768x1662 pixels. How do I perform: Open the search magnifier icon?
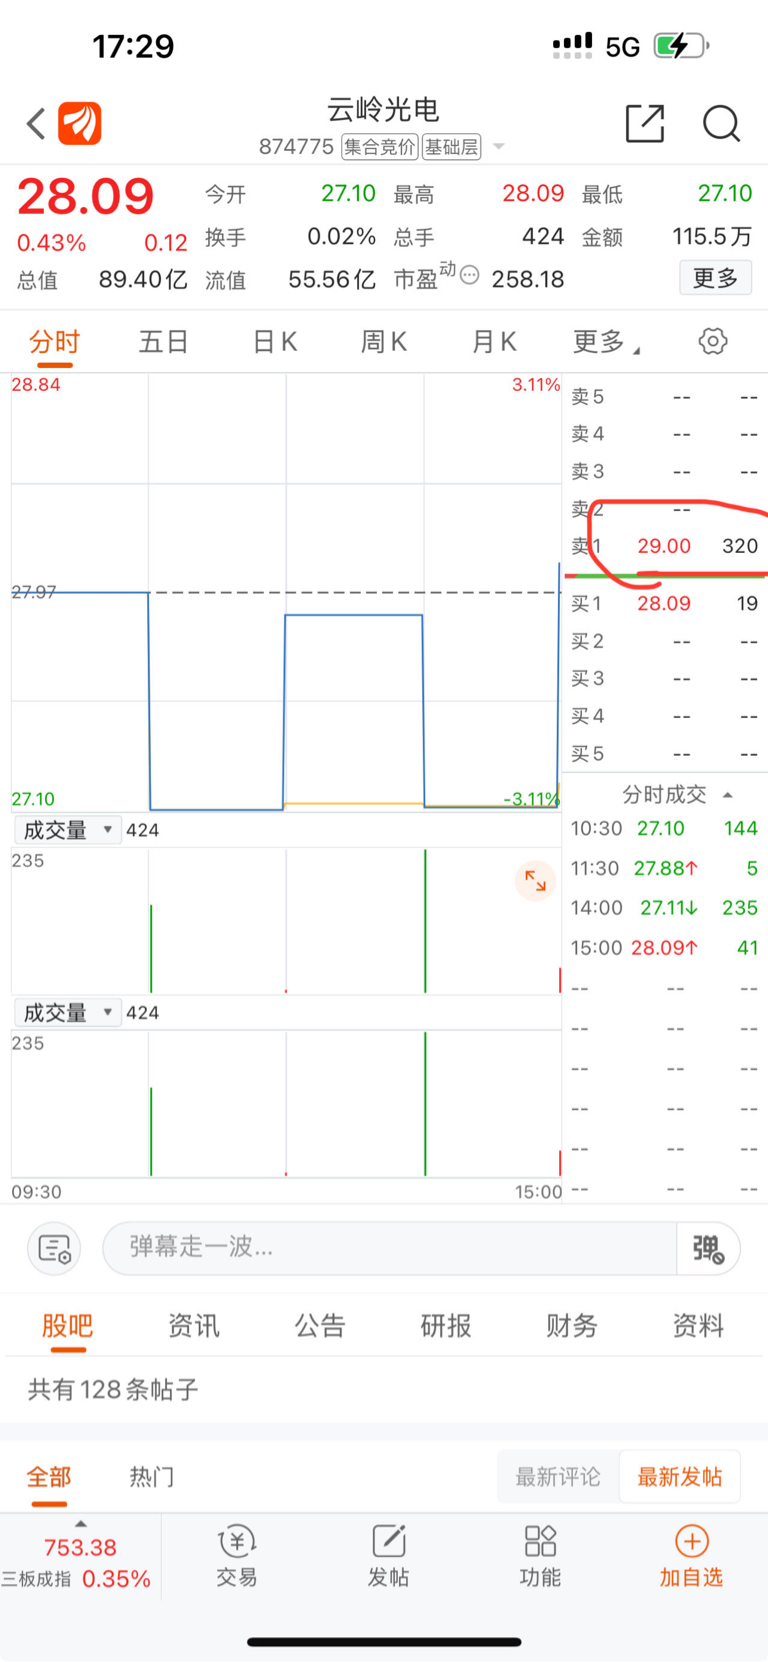click(721, 123)
